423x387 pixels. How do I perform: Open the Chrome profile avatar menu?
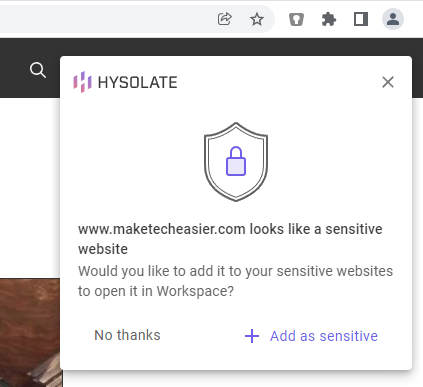click(393, 19)
